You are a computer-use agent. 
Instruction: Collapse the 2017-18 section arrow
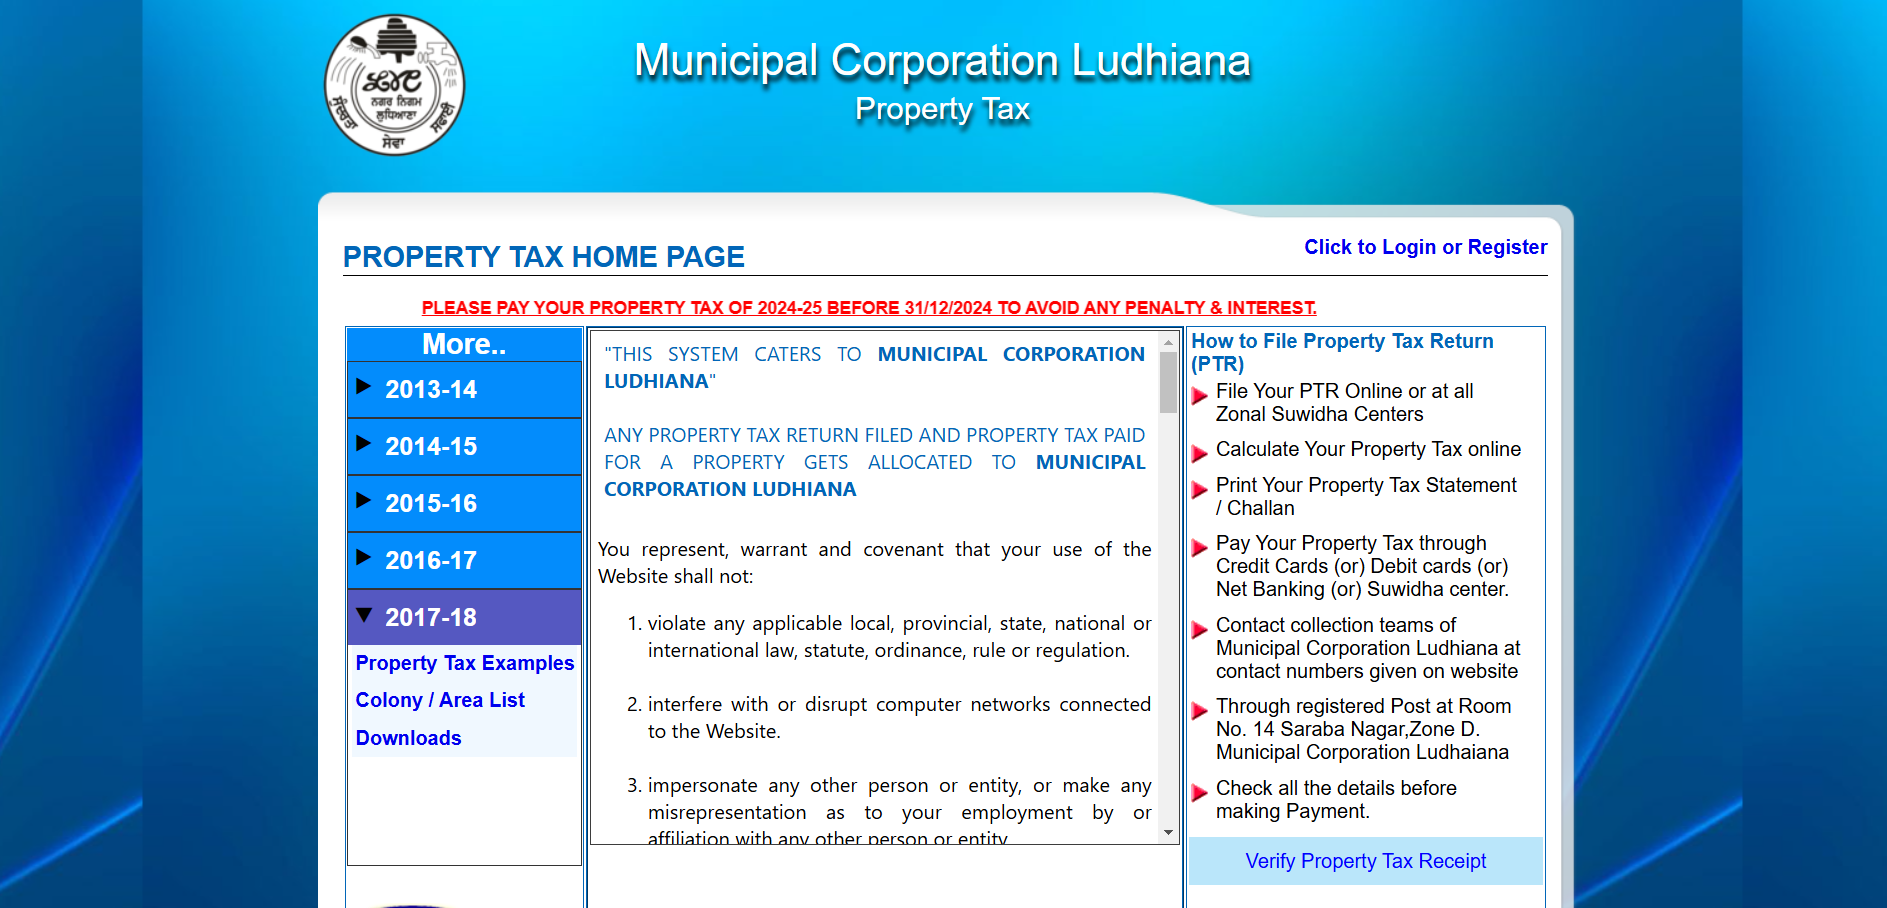(364, 615)
